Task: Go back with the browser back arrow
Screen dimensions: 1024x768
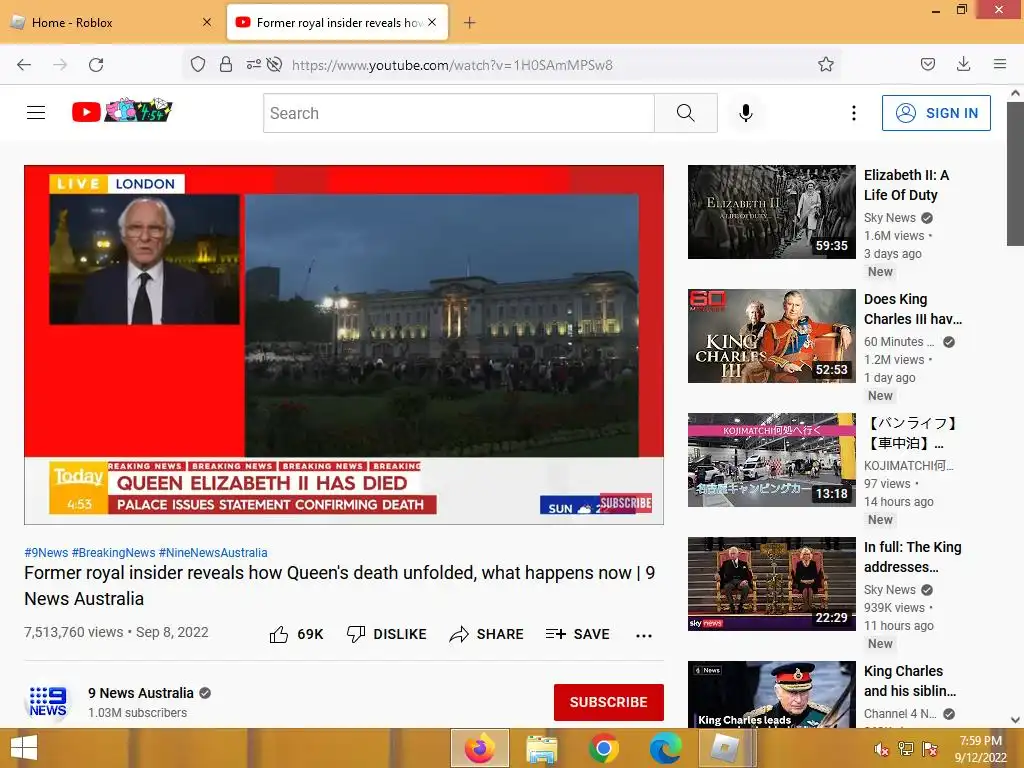Action: pyautogui.click(x=24, y=64)
